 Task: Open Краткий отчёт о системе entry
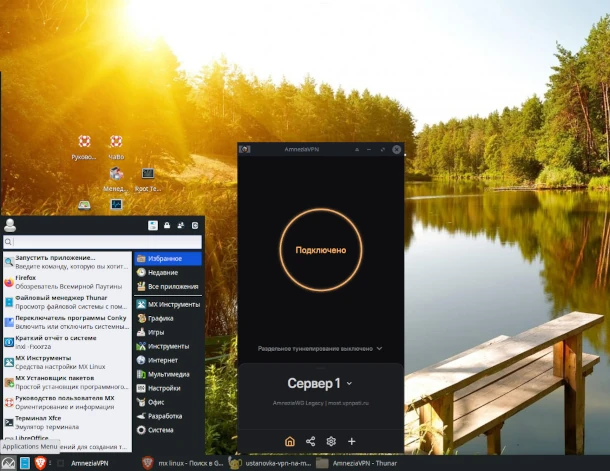pos(67,342)
